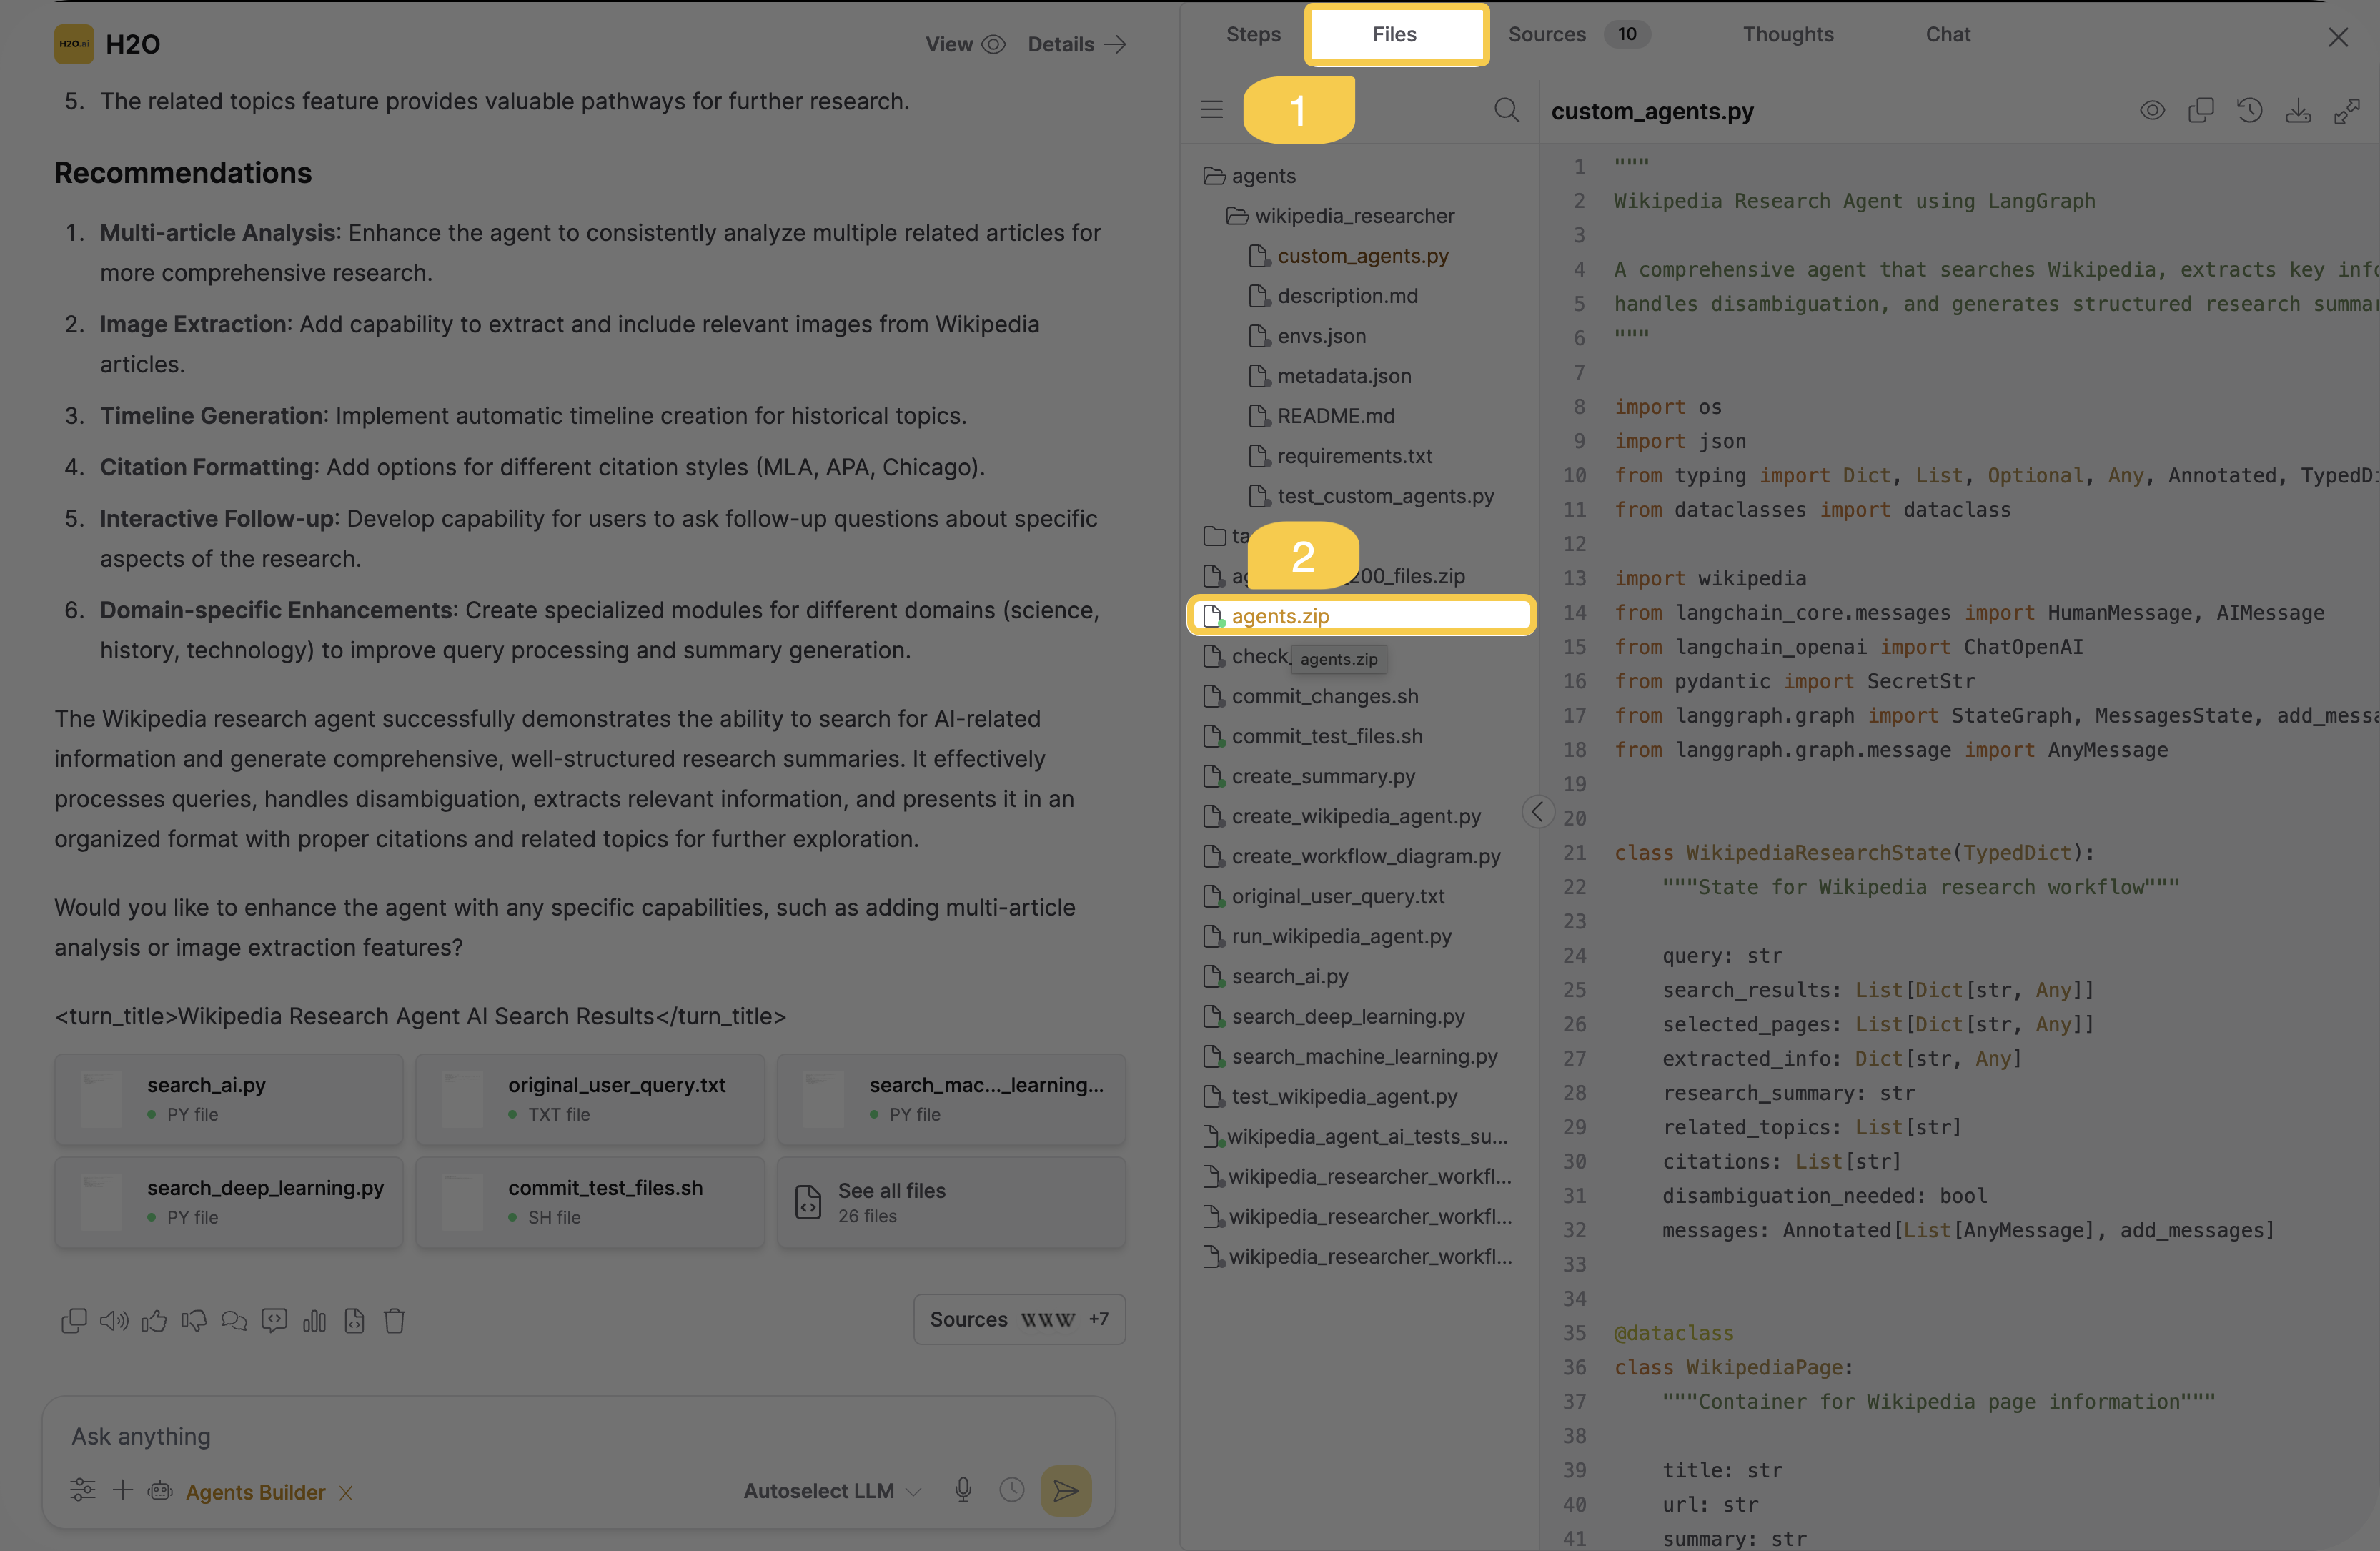Screen dimensions: 2380x1551
Task: Collapse the file tree panel chevron
Action: tap(1537, 811)
